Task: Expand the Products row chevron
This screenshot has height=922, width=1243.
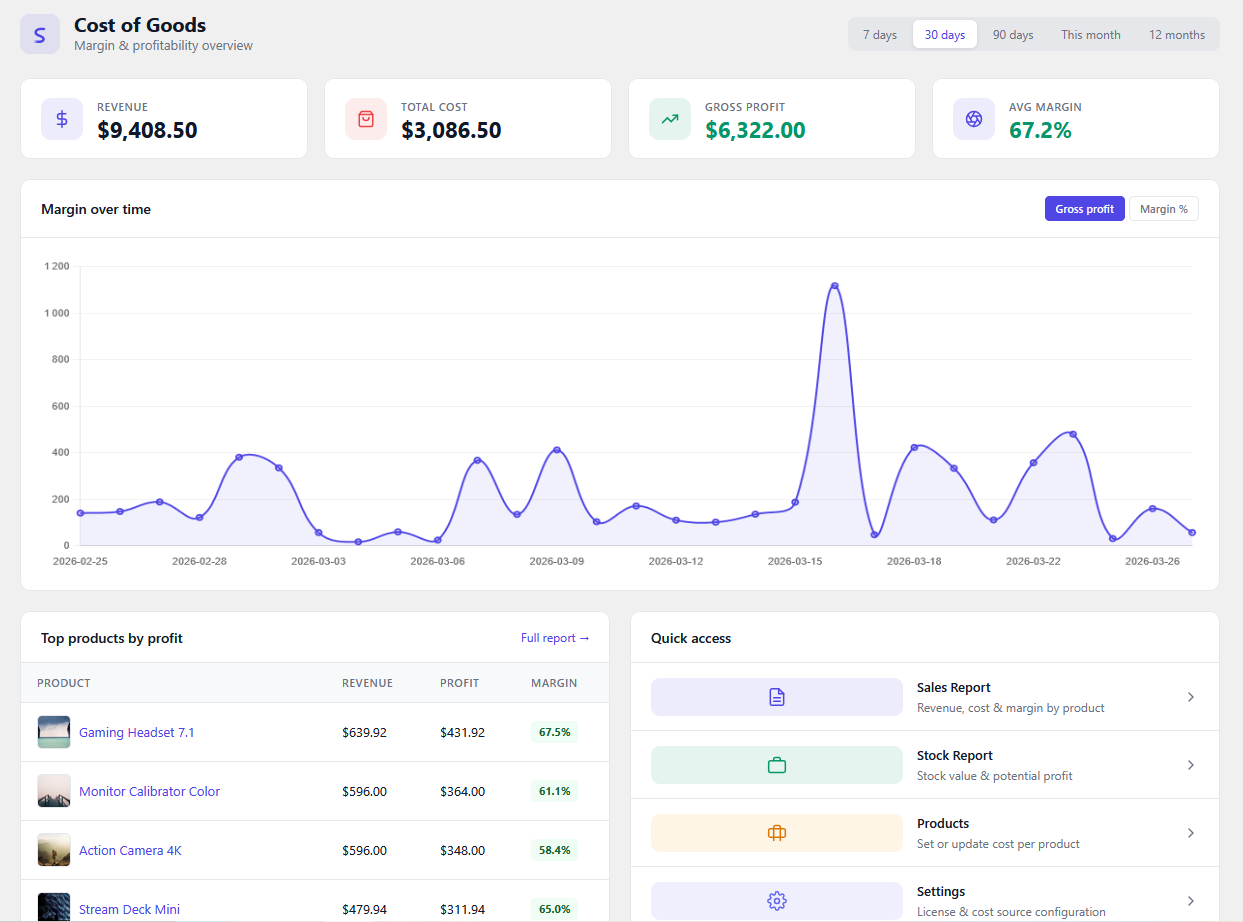Action: pos(1190,832)
